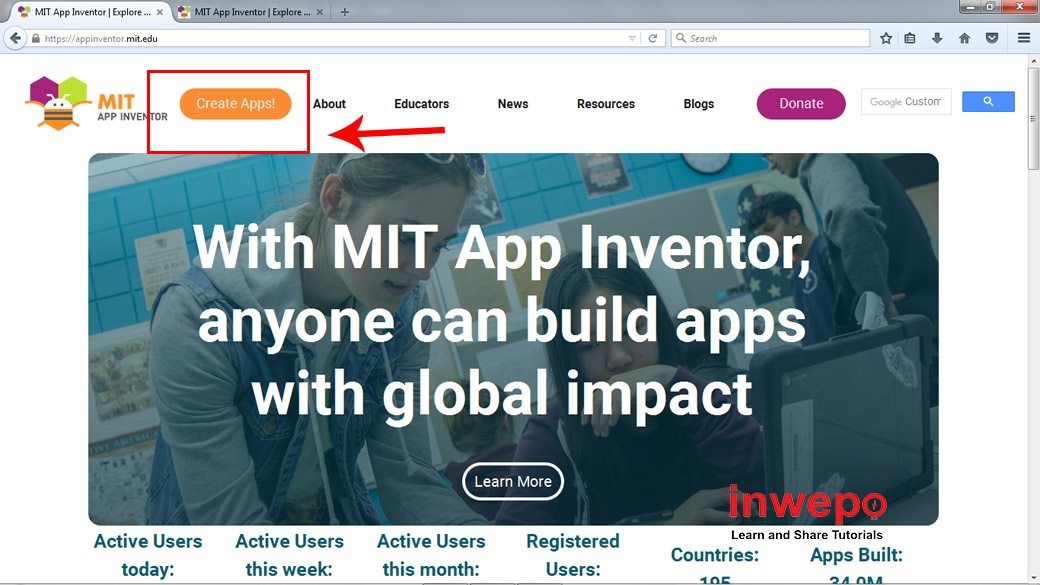Click the Firefox search box

[771, 38]
